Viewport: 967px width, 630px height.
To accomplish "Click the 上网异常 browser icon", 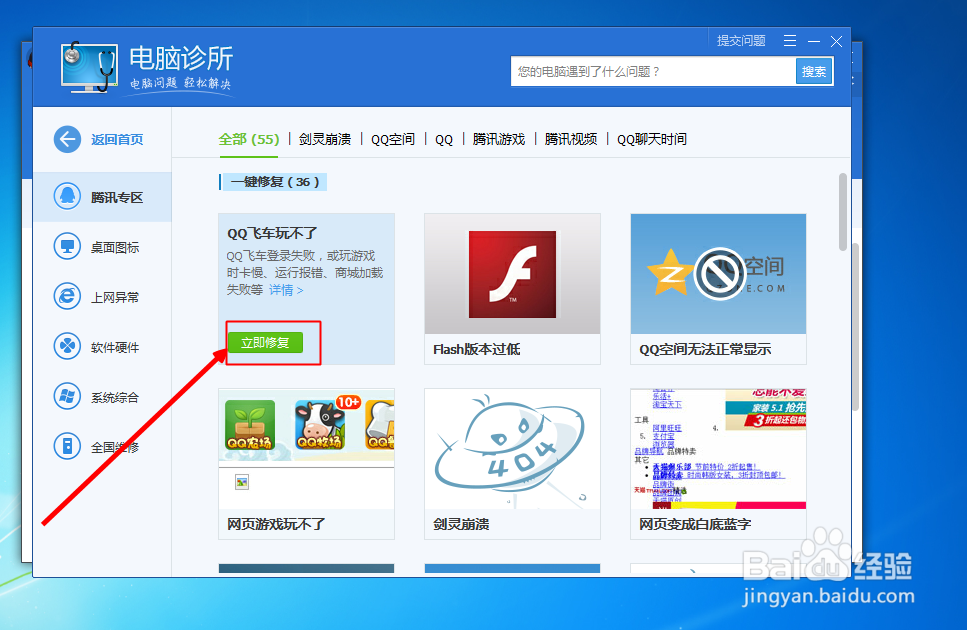I will tap(67, 297).
